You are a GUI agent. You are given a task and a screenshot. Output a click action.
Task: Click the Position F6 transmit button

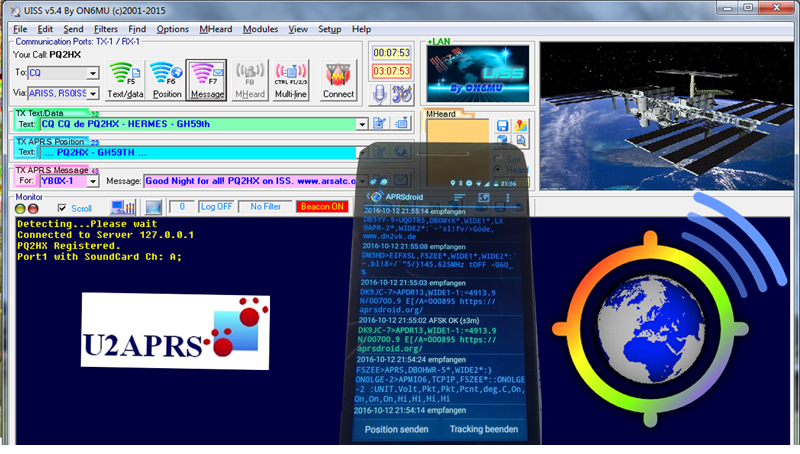pos(167,80)
